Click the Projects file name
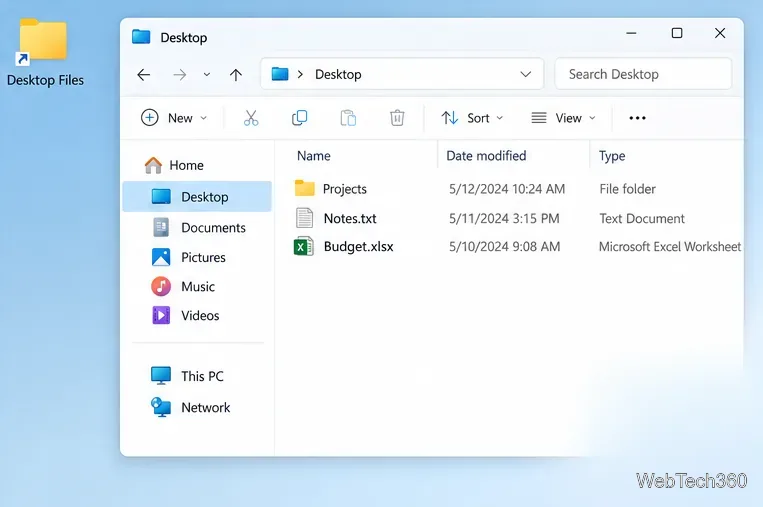This screenshot has width=763, height=507. (x=345, y=189)
